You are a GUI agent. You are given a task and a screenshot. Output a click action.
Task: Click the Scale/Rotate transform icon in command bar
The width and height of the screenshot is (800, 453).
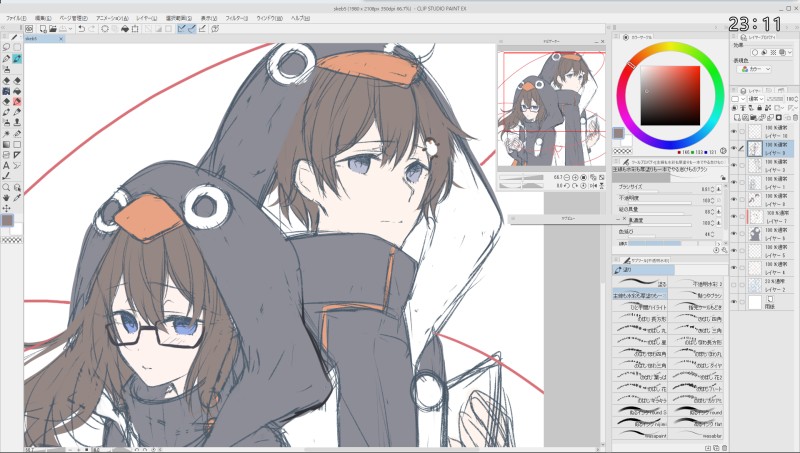pyautogui.click(x=135, y=29)
